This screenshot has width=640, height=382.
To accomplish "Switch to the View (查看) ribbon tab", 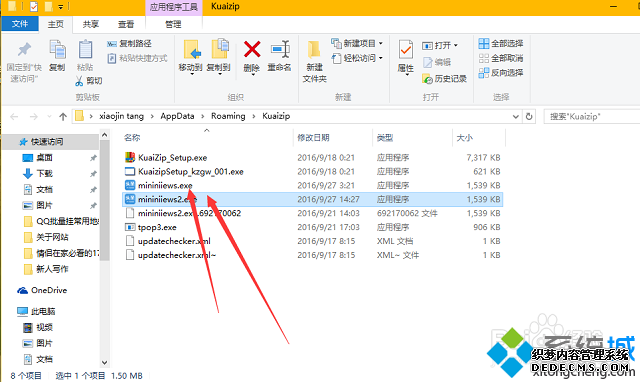I will point(126,24).
